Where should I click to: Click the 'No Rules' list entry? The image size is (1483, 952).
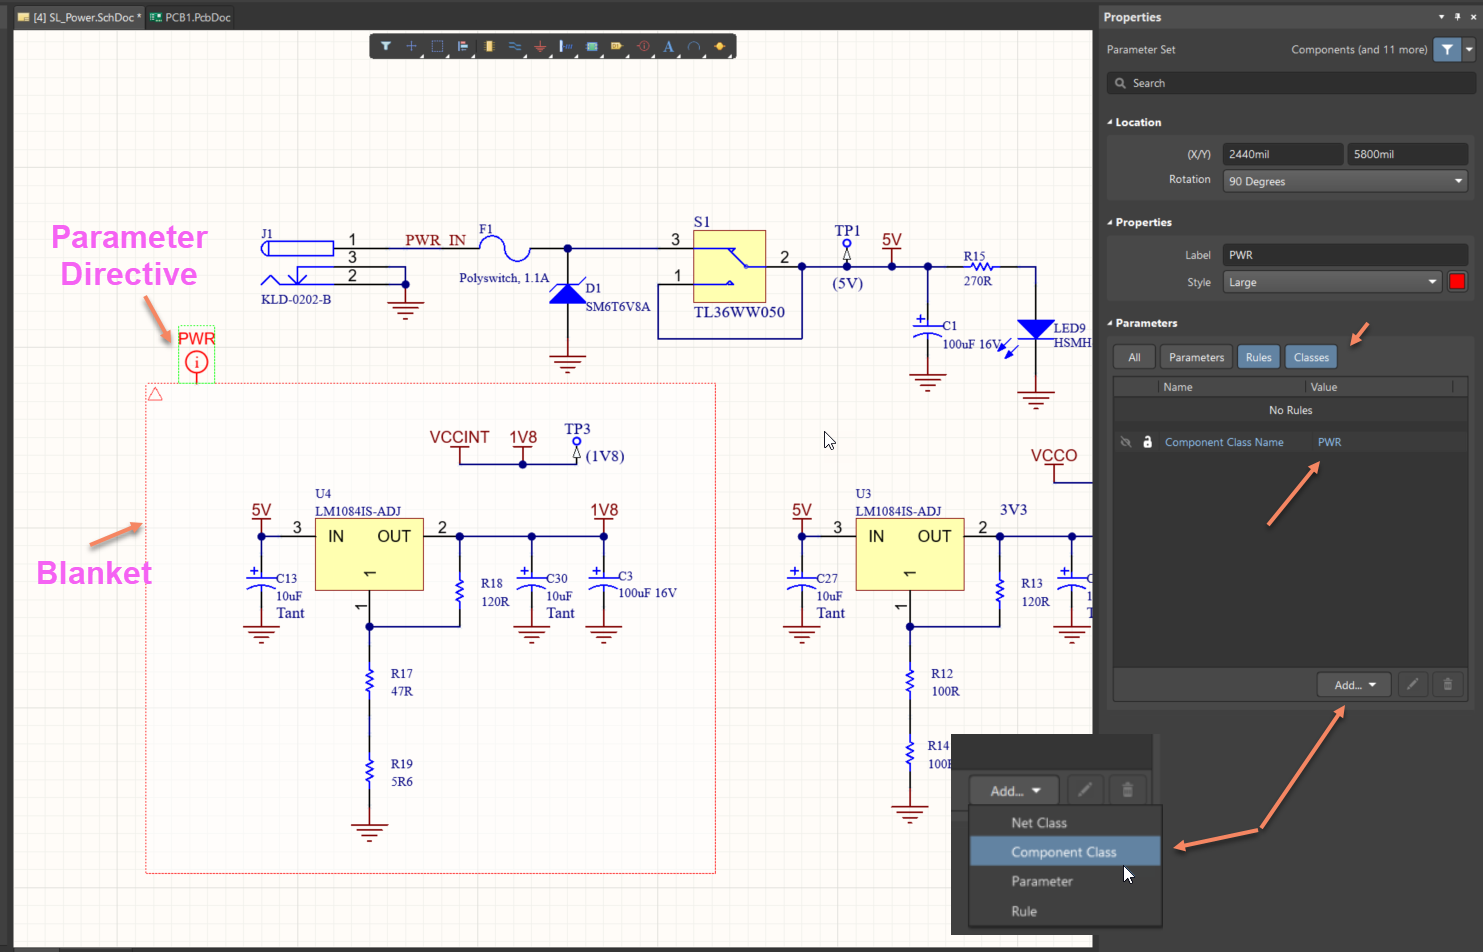(1290, 410)
